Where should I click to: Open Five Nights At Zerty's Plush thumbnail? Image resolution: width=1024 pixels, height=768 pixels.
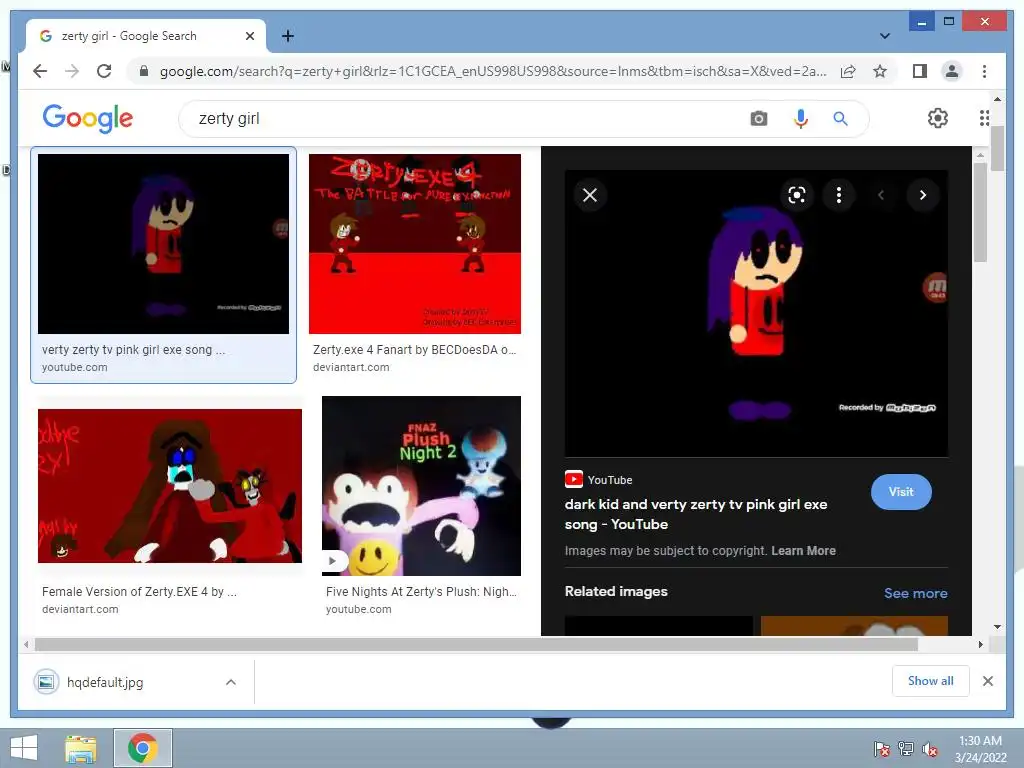coord(421,486)
